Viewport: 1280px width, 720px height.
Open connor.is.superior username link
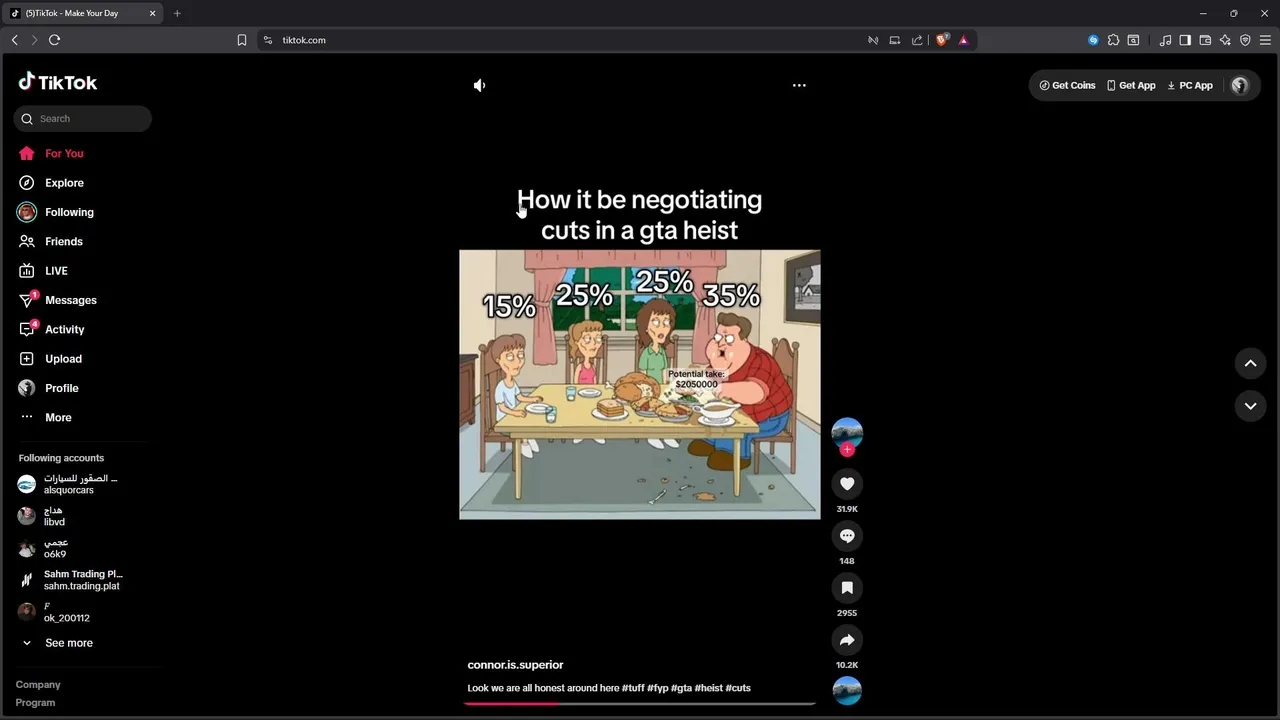(515, 665)
